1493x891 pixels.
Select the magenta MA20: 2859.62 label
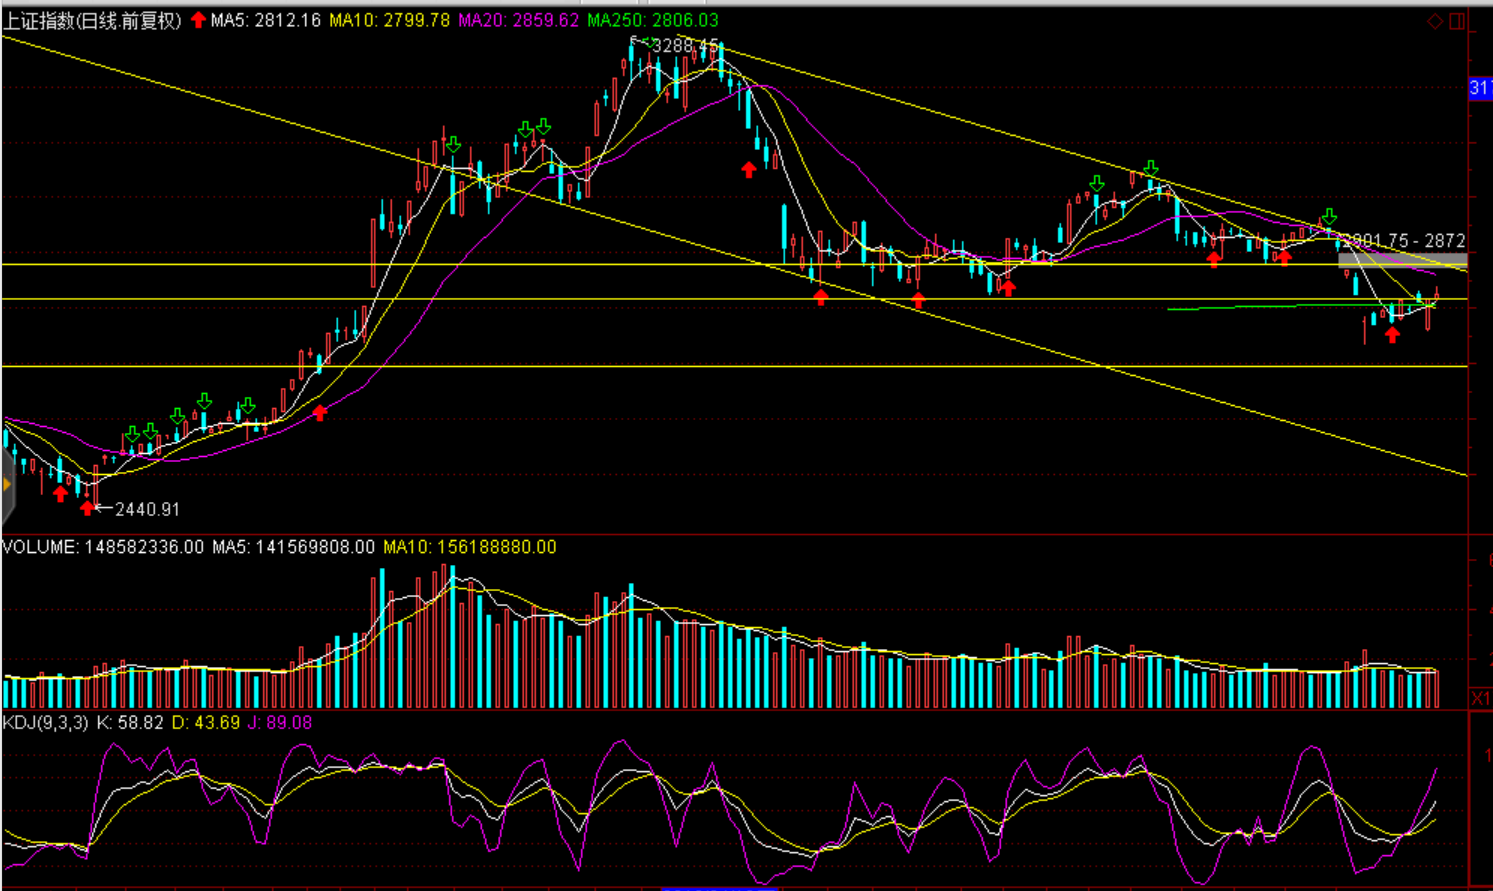[x=518, y=20]
